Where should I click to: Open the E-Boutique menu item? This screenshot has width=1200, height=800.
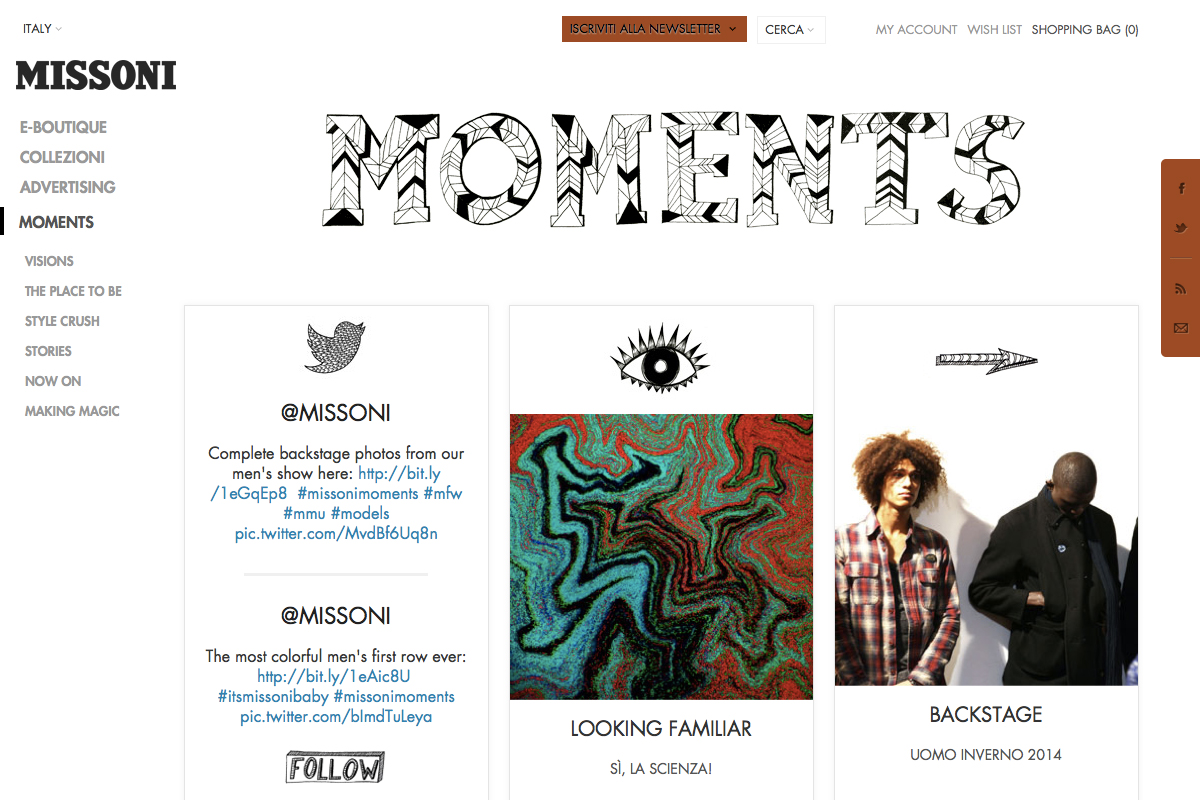(x=63, y=127)
